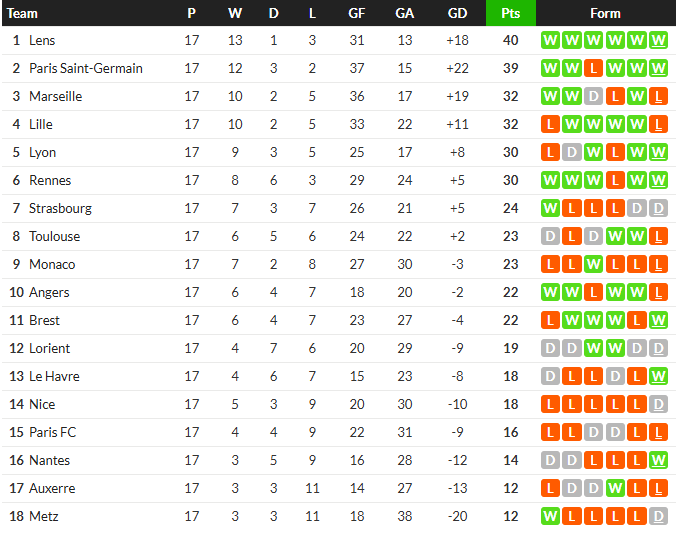The height and width of the screenshot is (548, 679).
Task: Sort by the GD column header
Action: 457,13
